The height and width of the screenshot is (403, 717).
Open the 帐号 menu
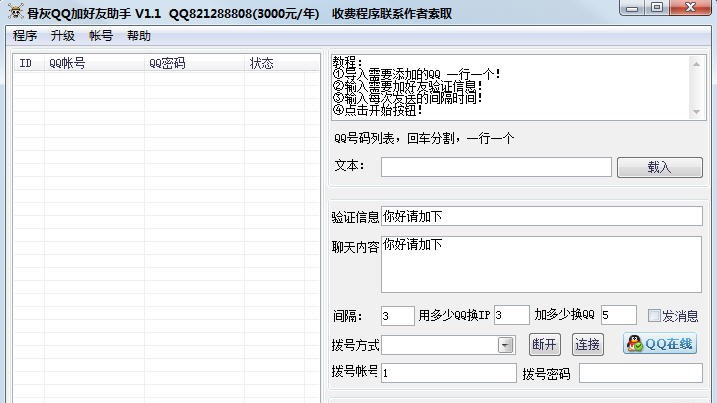tap(101, 36)
